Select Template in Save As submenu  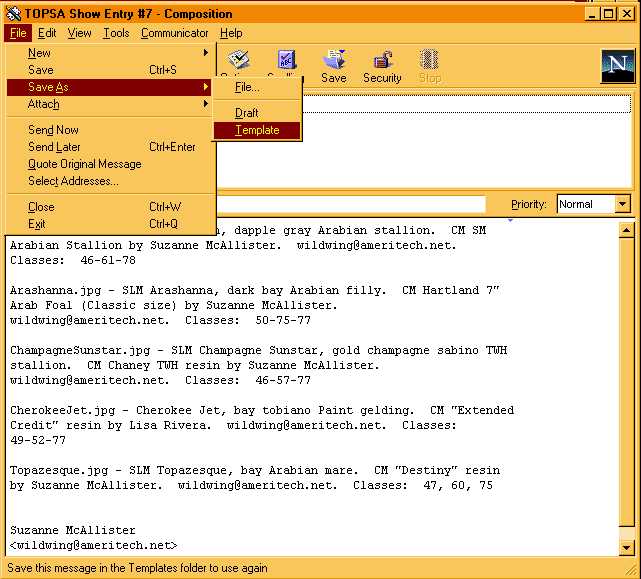pos(257,130)
